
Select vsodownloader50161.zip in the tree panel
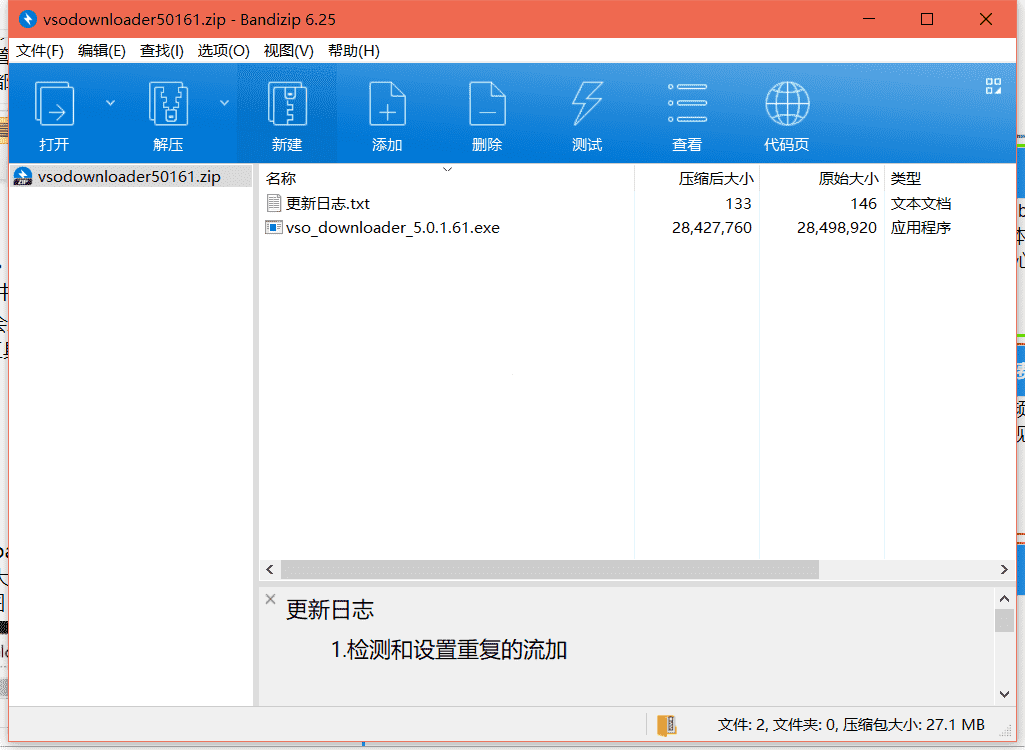coord(129,177)
